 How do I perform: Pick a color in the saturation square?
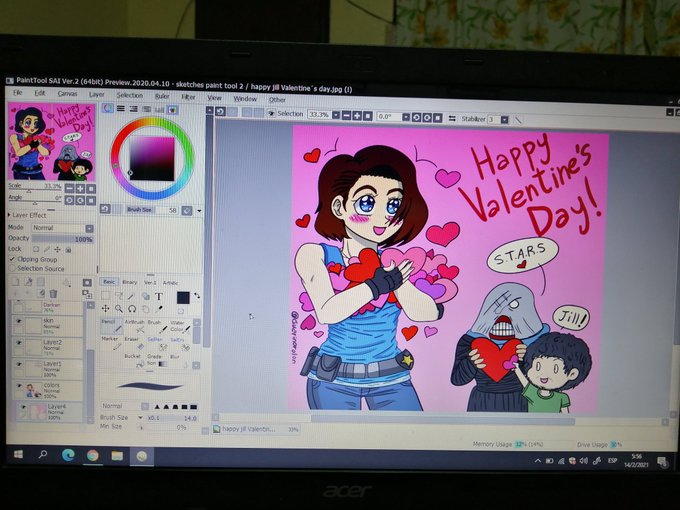[x=152, y=158]
